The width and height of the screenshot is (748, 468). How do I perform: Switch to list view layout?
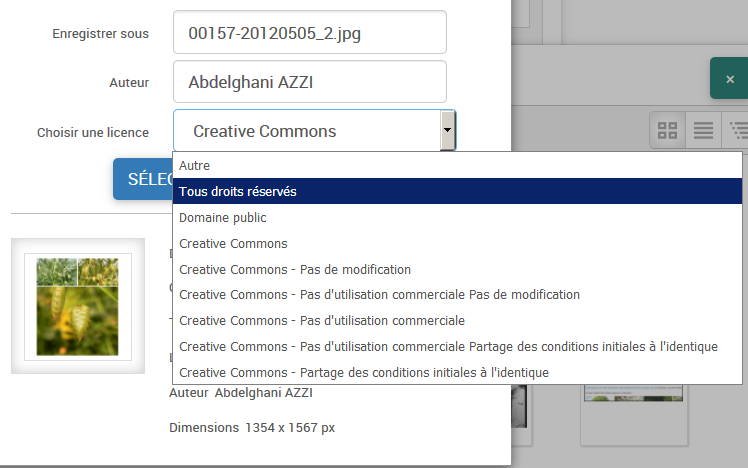click(x=703, y=130)
